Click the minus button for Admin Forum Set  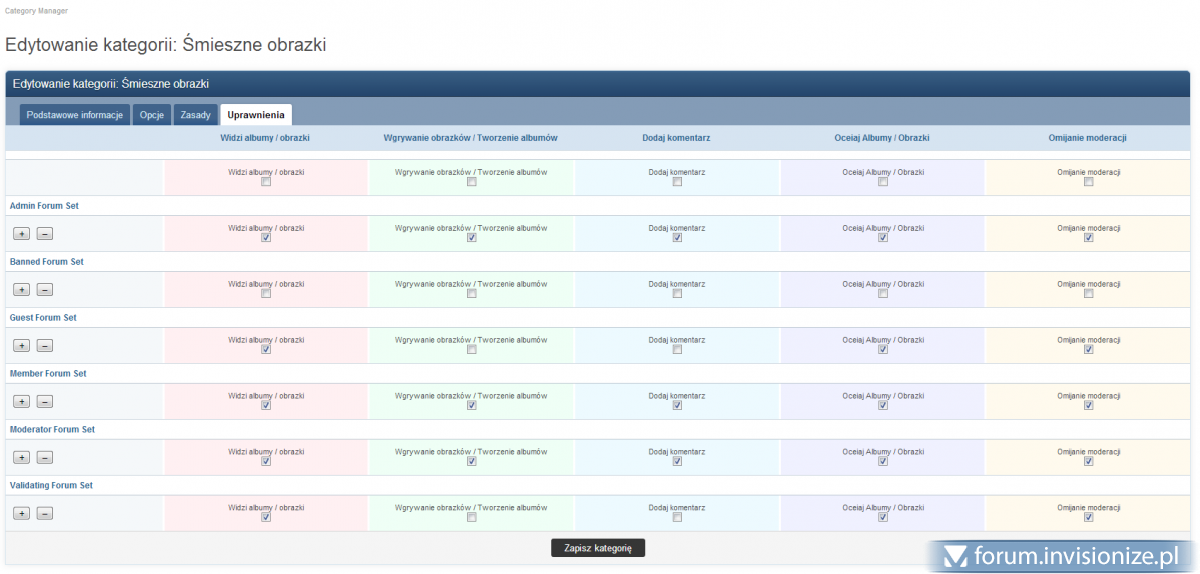pyautogui.click(x=45, y=233)
